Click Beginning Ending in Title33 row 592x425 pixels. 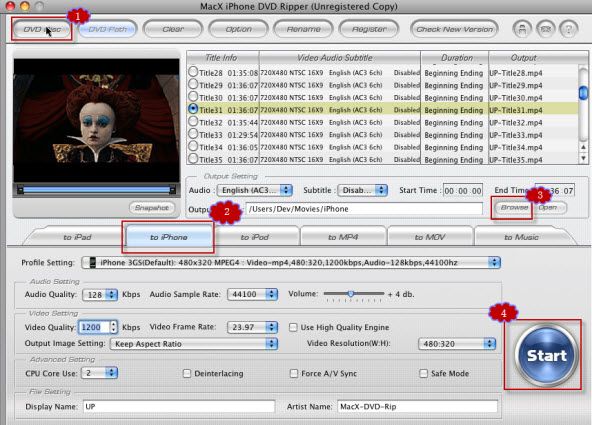tap(454, 135)
